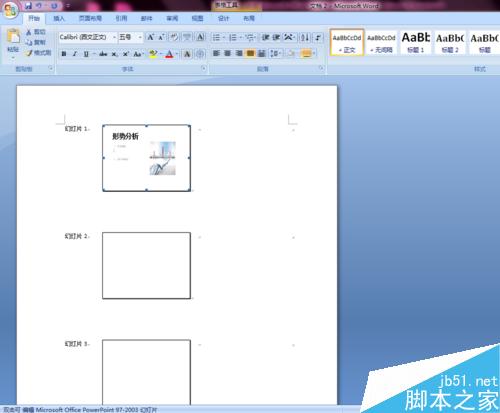Apply paragraph shading color

(291, 53)
